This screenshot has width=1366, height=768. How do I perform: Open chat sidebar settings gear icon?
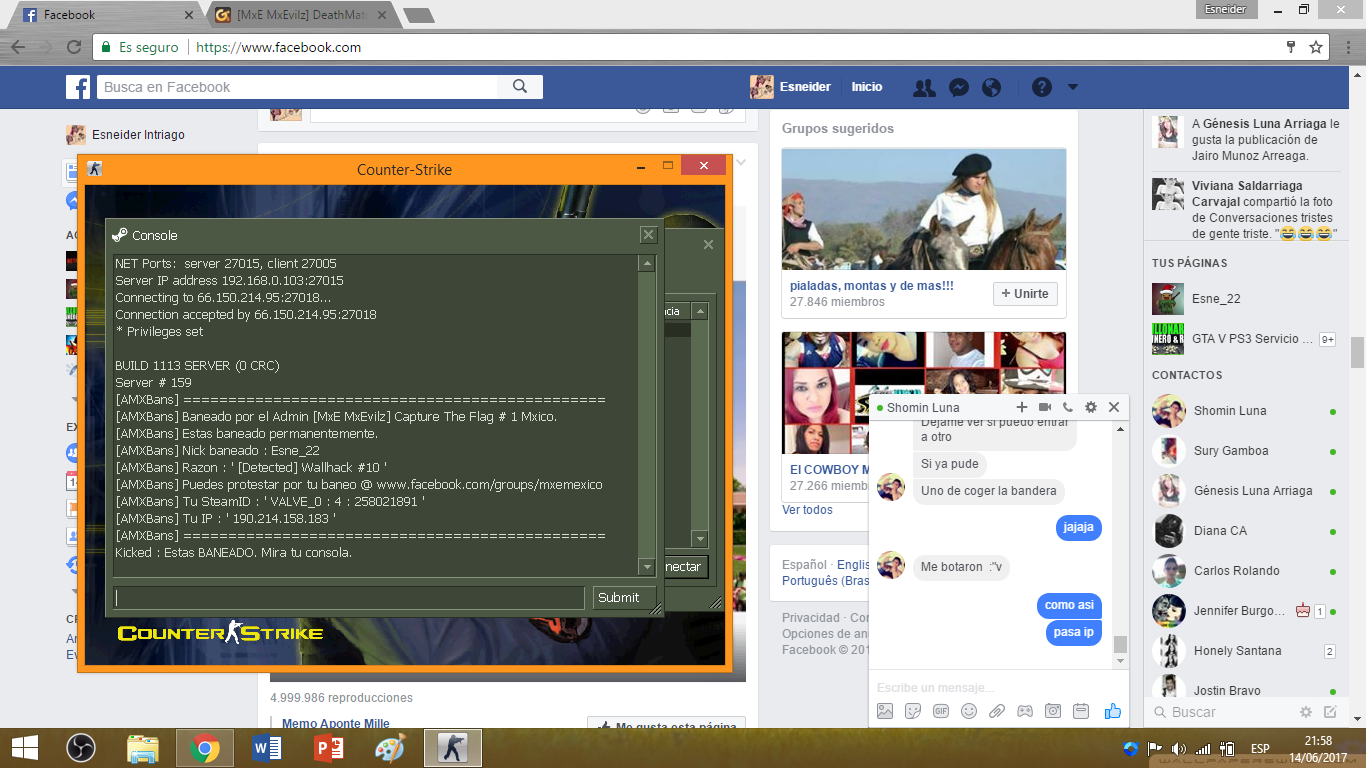click(x=1305, y=712)
